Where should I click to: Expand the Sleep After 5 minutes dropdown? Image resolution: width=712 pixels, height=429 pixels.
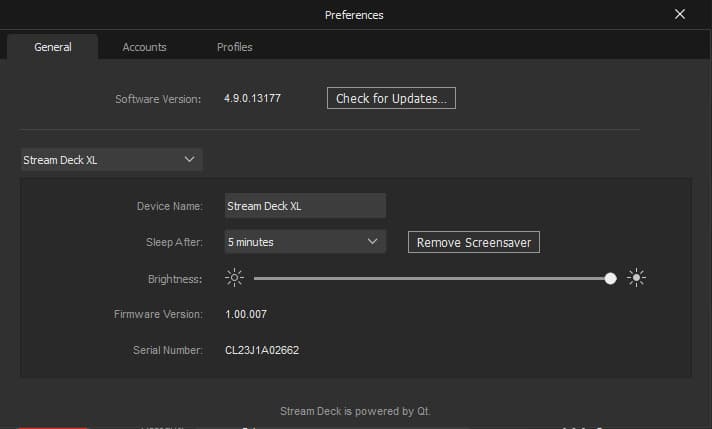(x=304, y=242)
